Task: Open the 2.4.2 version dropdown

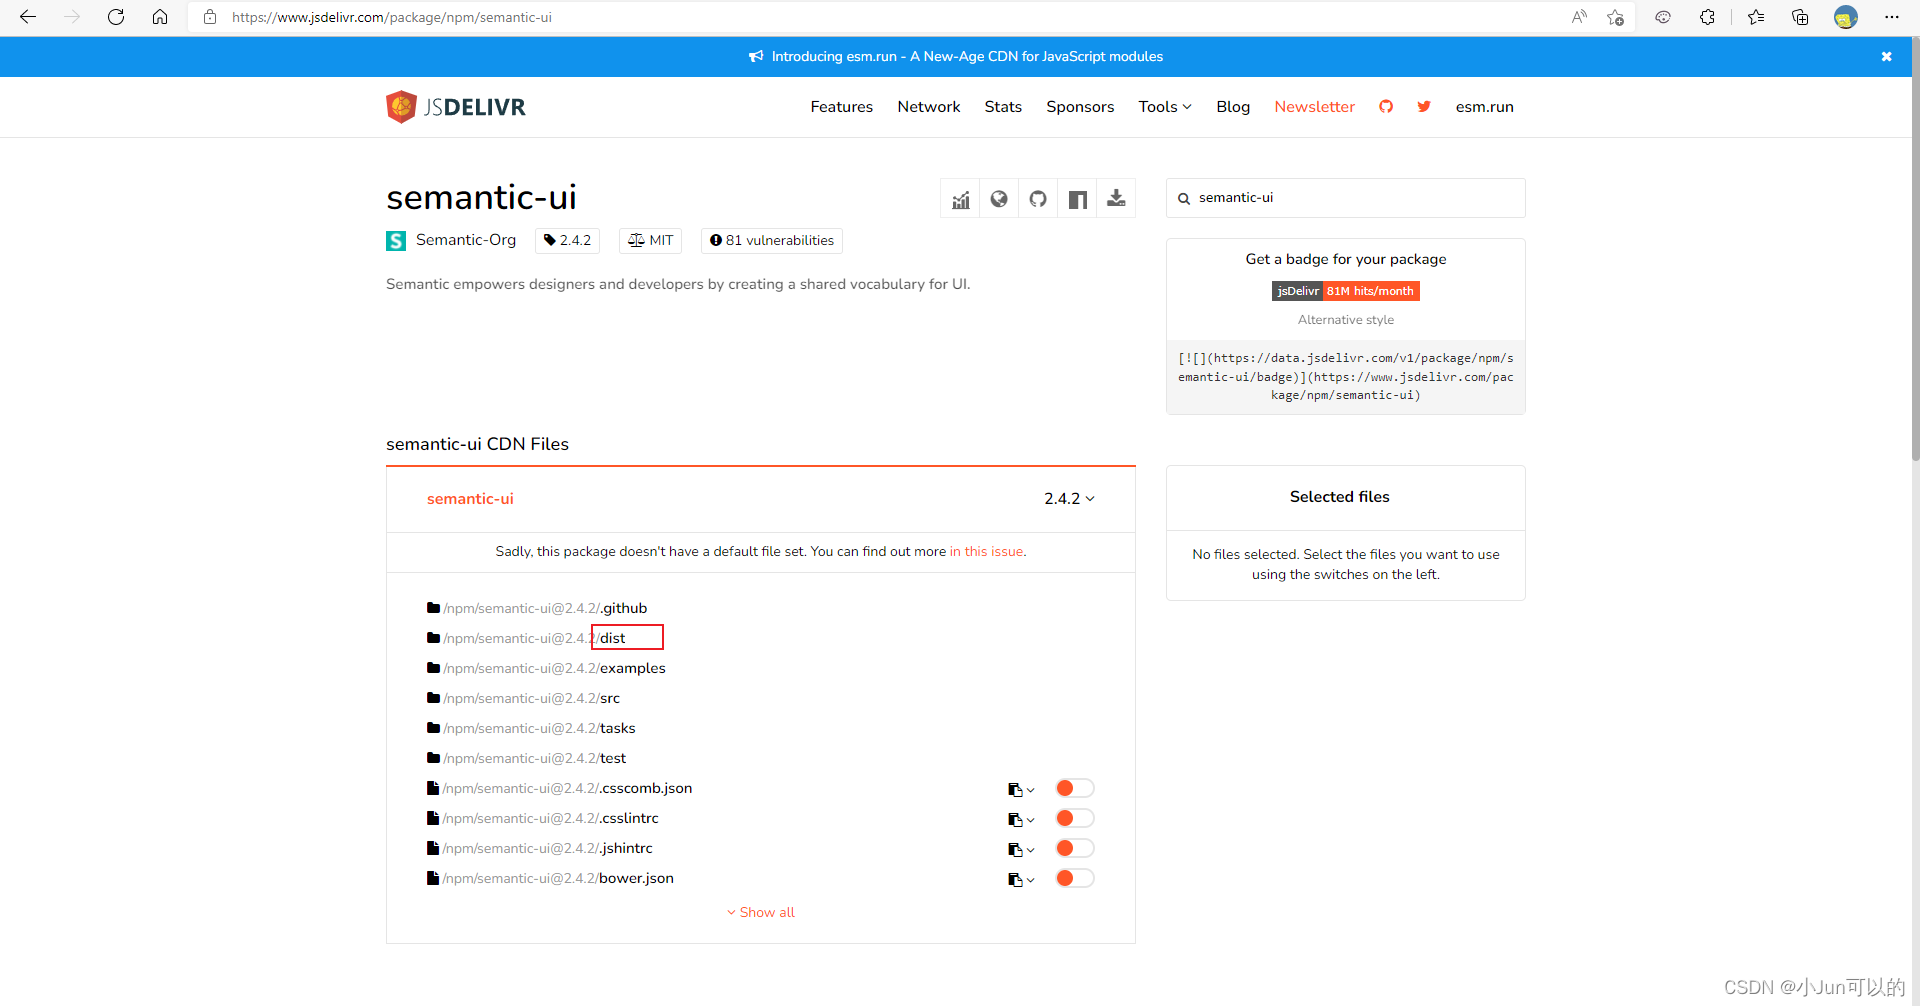Action: [1069, 498]
